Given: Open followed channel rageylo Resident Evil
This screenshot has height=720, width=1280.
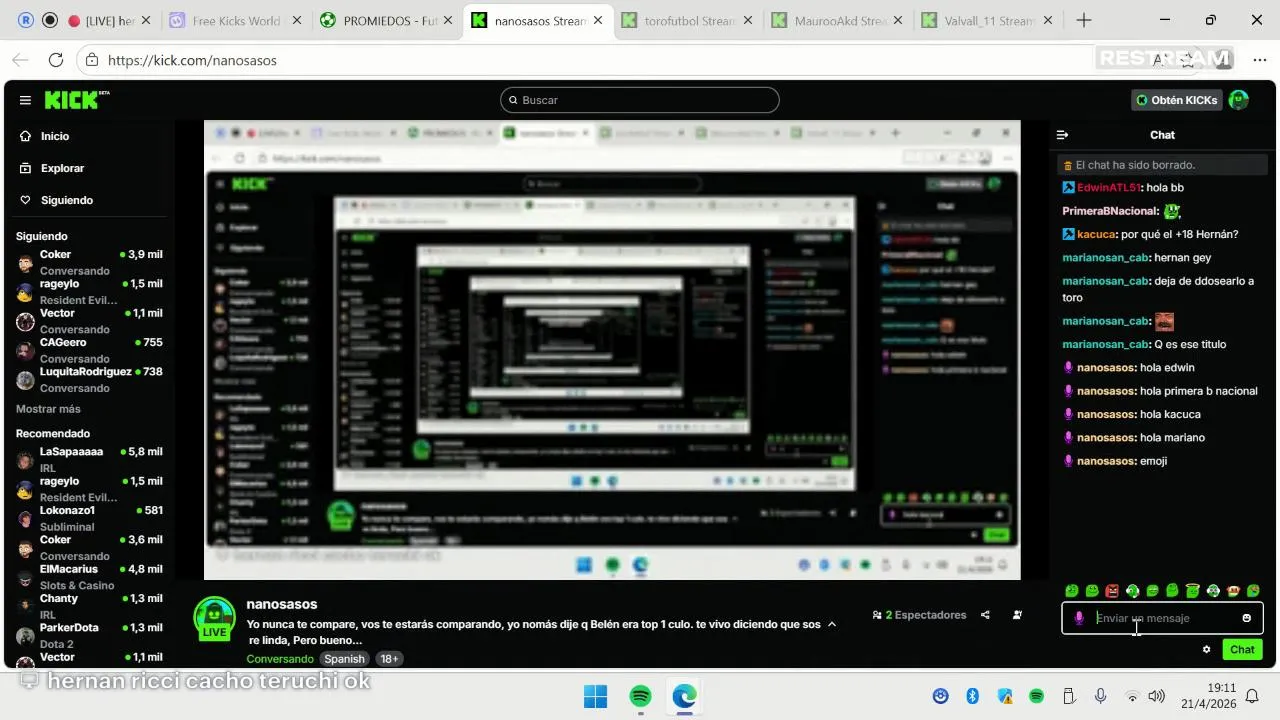Looking at the screenshot, I should point(90,291).
